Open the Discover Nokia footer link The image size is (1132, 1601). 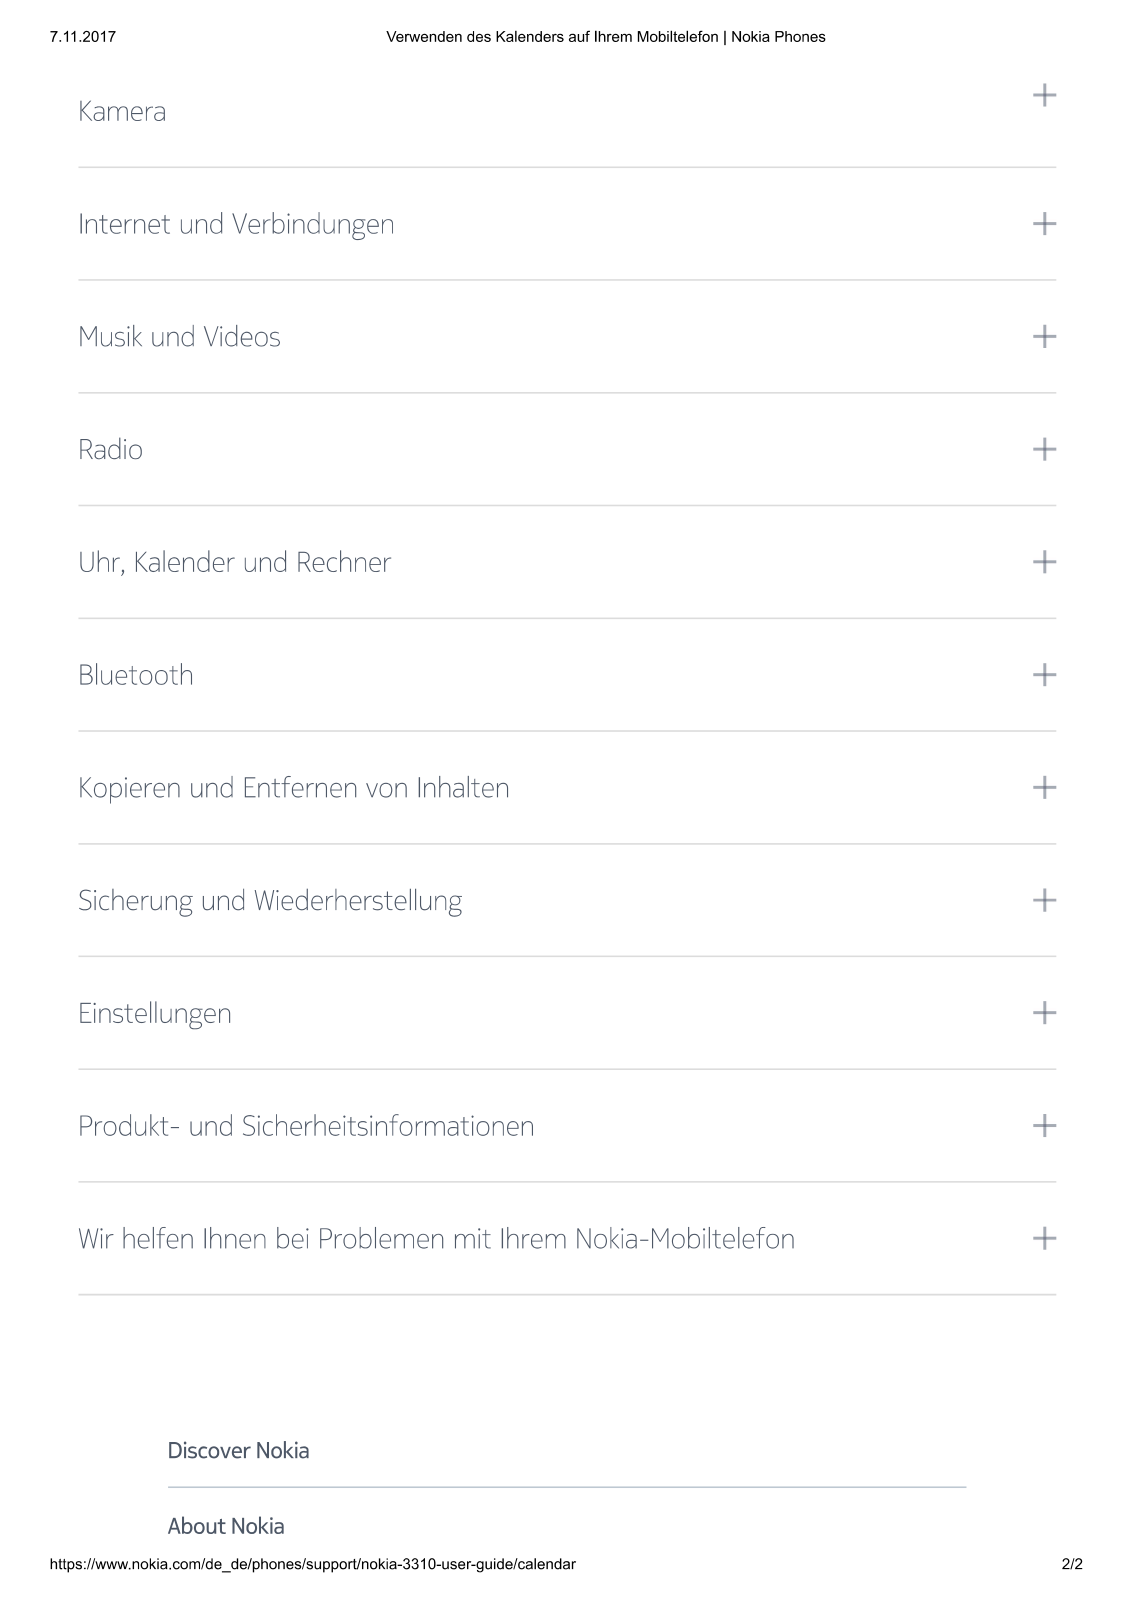[x=238, y=1450]
